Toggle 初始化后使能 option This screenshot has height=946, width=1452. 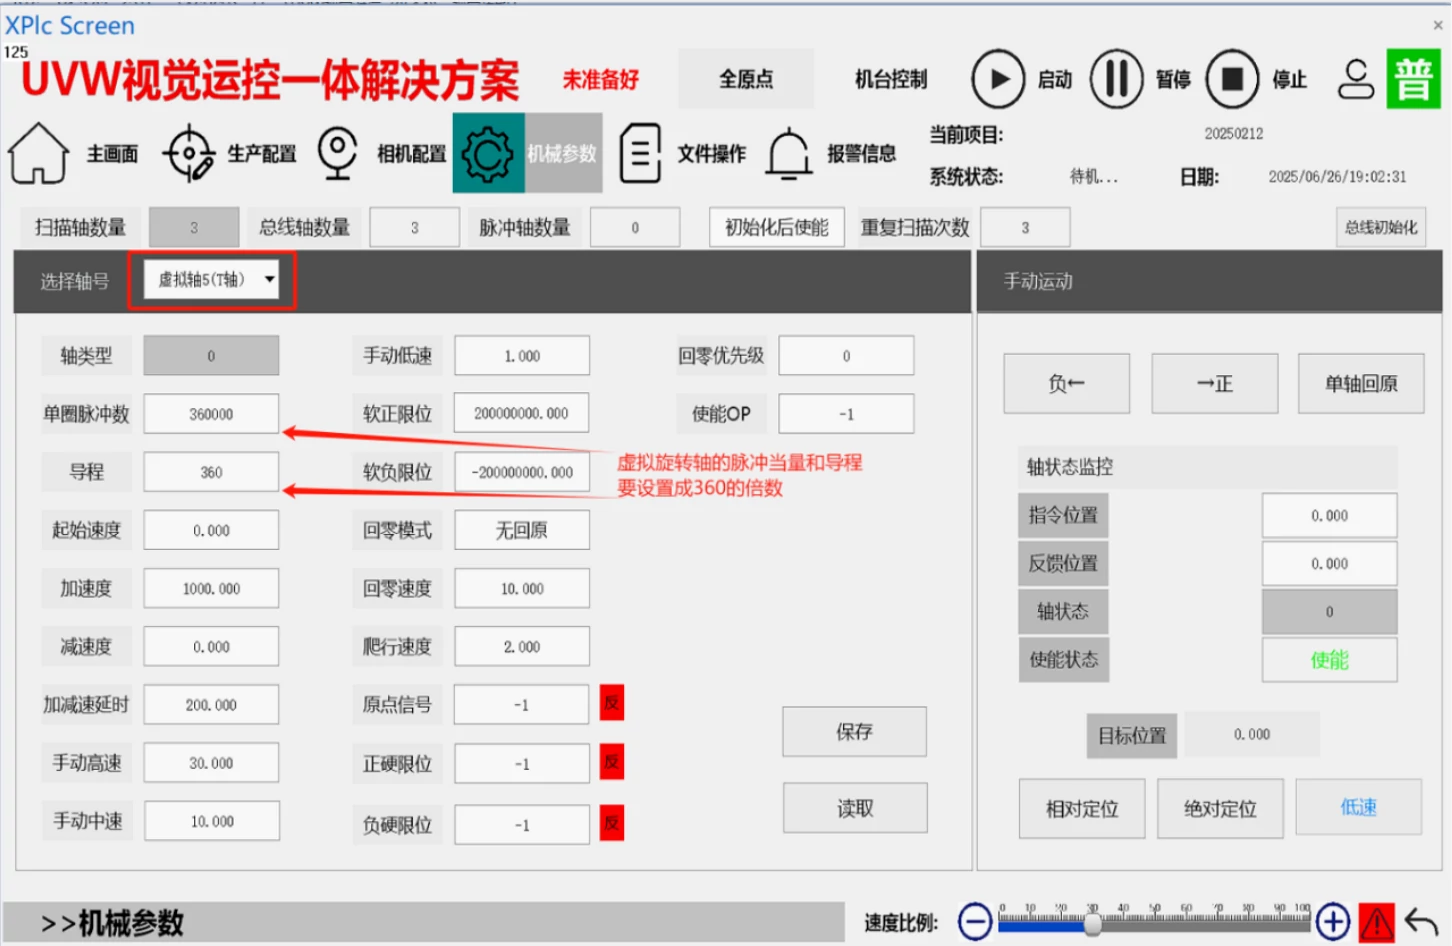(777, 227)
